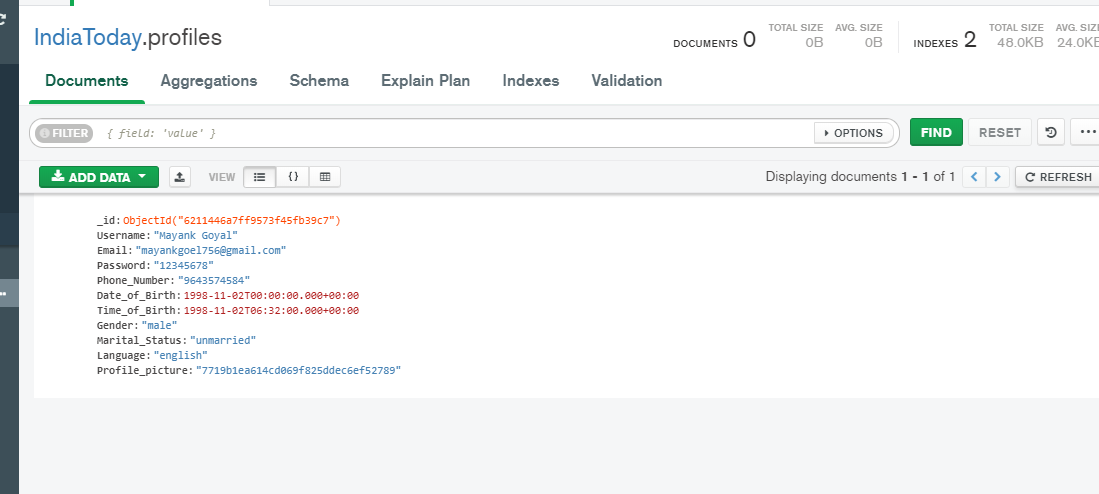Switch to the Documents tab
The width and height of the screenshot is (1099, 494).
pos(86,81)
